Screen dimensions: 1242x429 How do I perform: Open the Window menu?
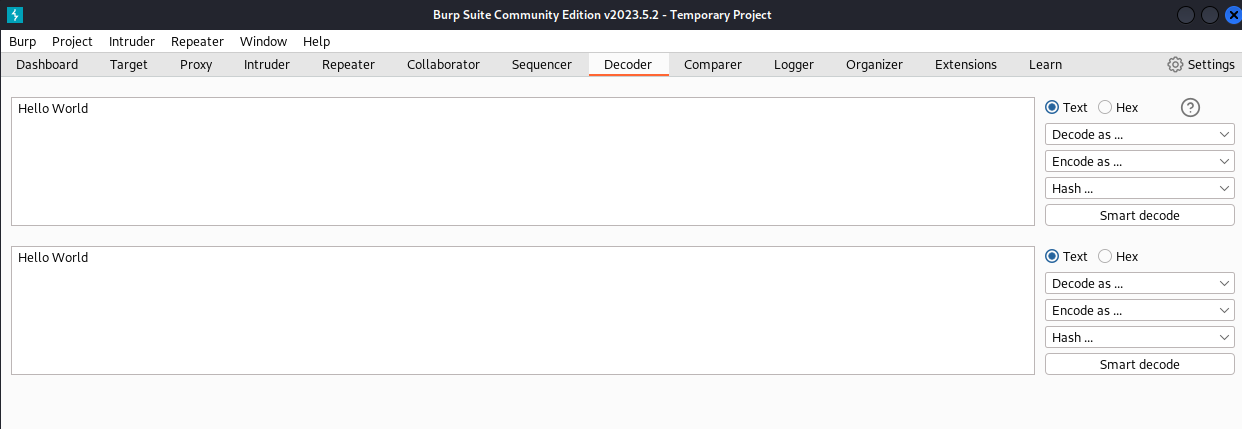click(x=263, y=41)
